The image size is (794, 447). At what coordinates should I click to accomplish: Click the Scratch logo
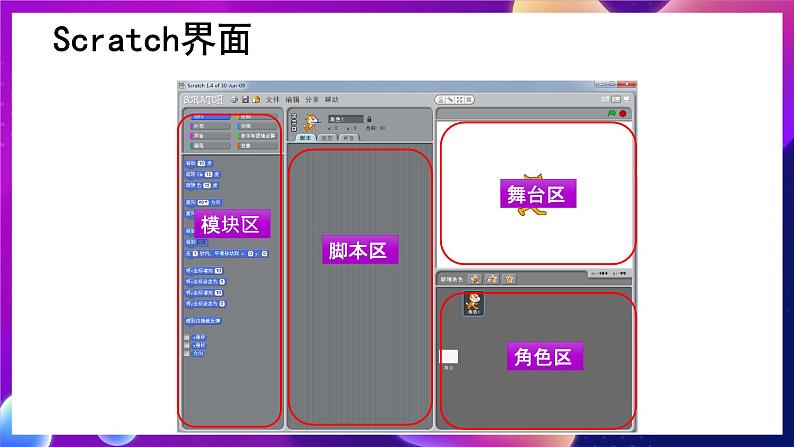click(x=204, y=100)
